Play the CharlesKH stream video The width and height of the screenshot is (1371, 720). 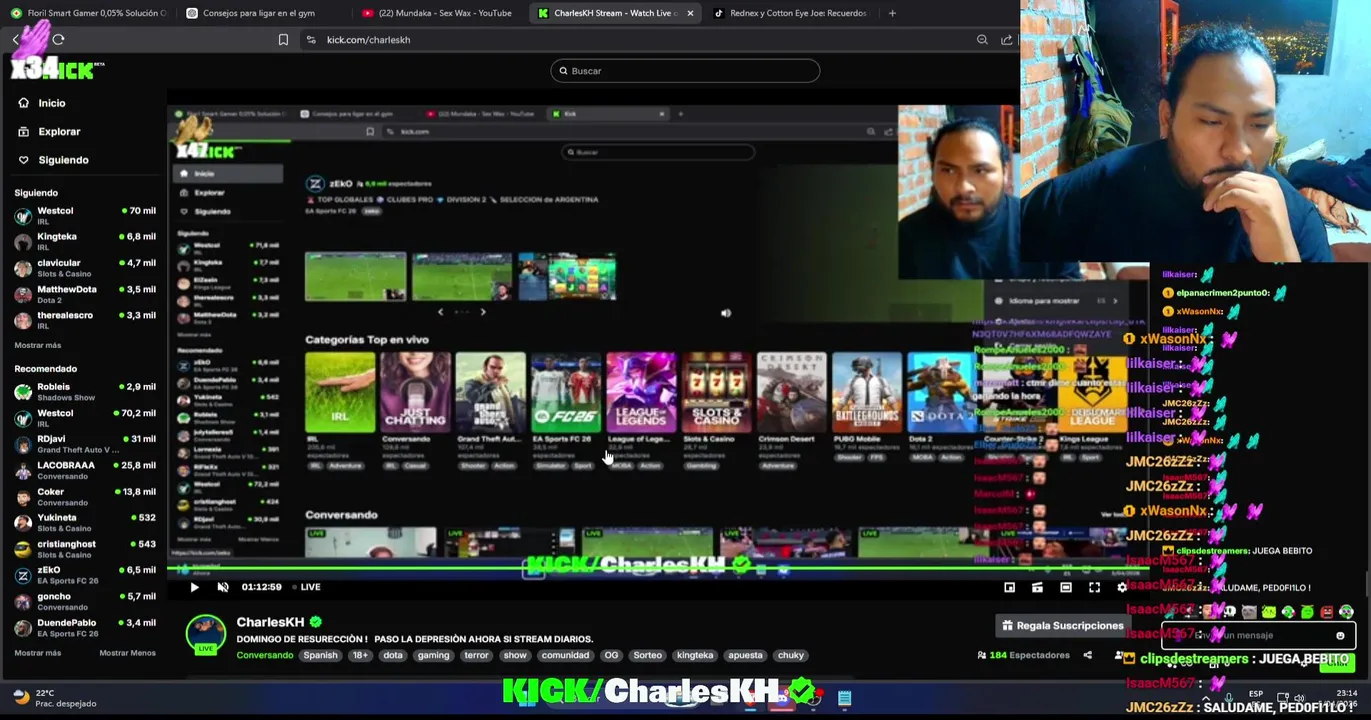coord(194,587)
